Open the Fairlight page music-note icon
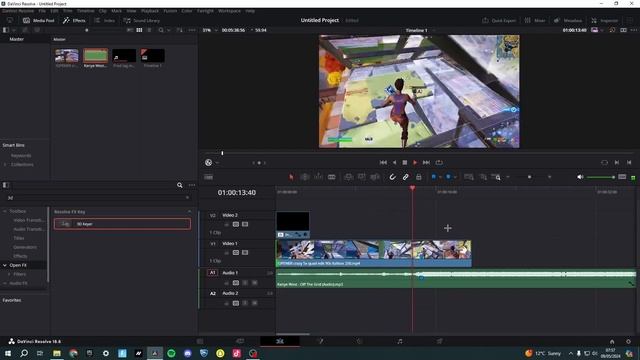This screenshot has height=360, width=640. tap(400, 341)
